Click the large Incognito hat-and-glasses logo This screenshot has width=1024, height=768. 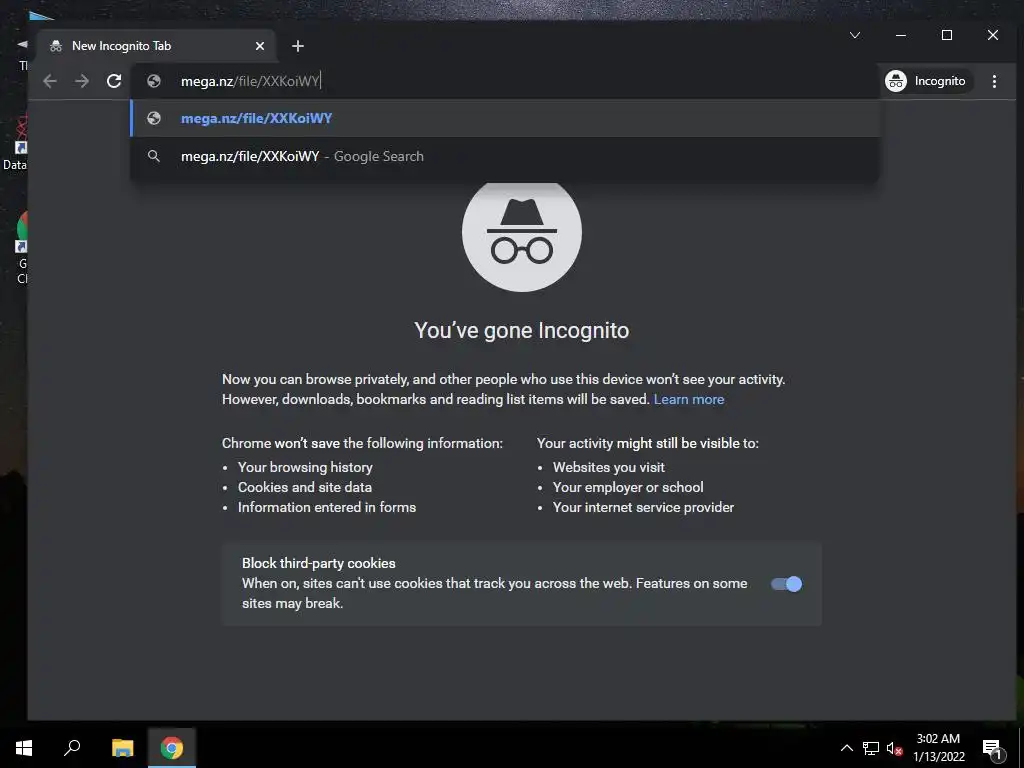(522, 233)
